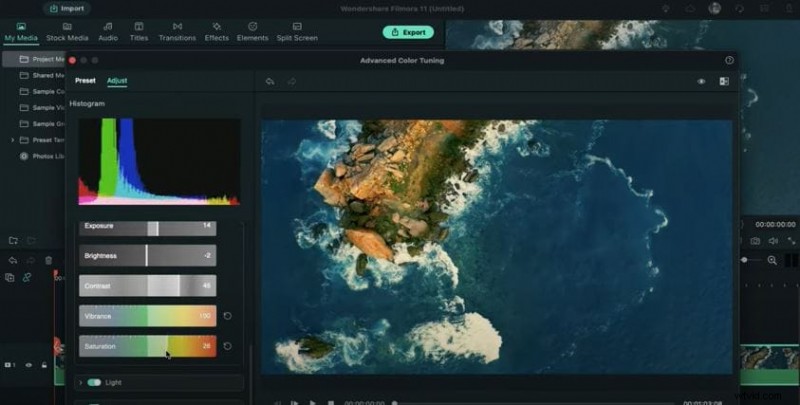This screenshot has height=405, width=800.
Task: Expand the Preset Templates folder
Action: (x=12, y=140)
